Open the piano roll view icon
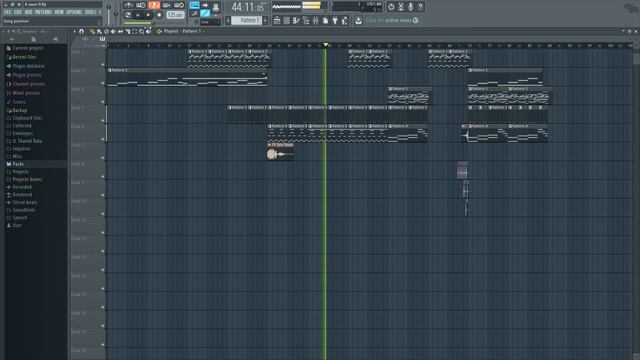Viewport: 640px width, 360px height. [x=296, y=20]
